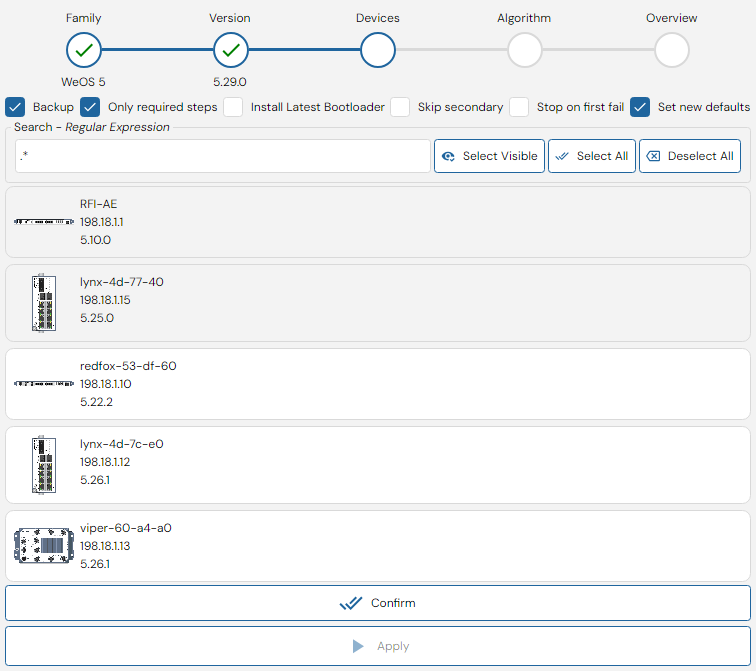This screenshot has width=756, height=671.
Task: Click the Algorithm step label
Action: 524,18
